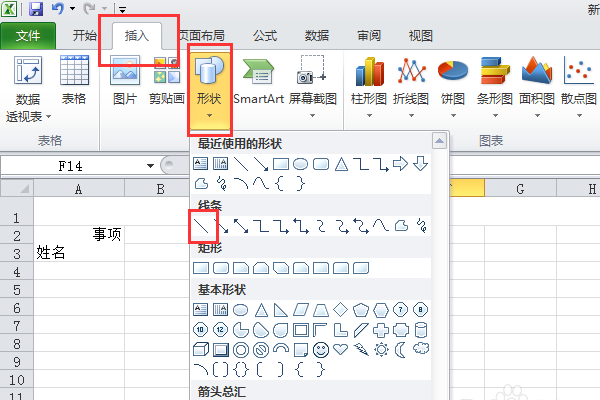Switch to the 插入 ribbon tab
The image size is (600, 400).
(x=137, y=36)
